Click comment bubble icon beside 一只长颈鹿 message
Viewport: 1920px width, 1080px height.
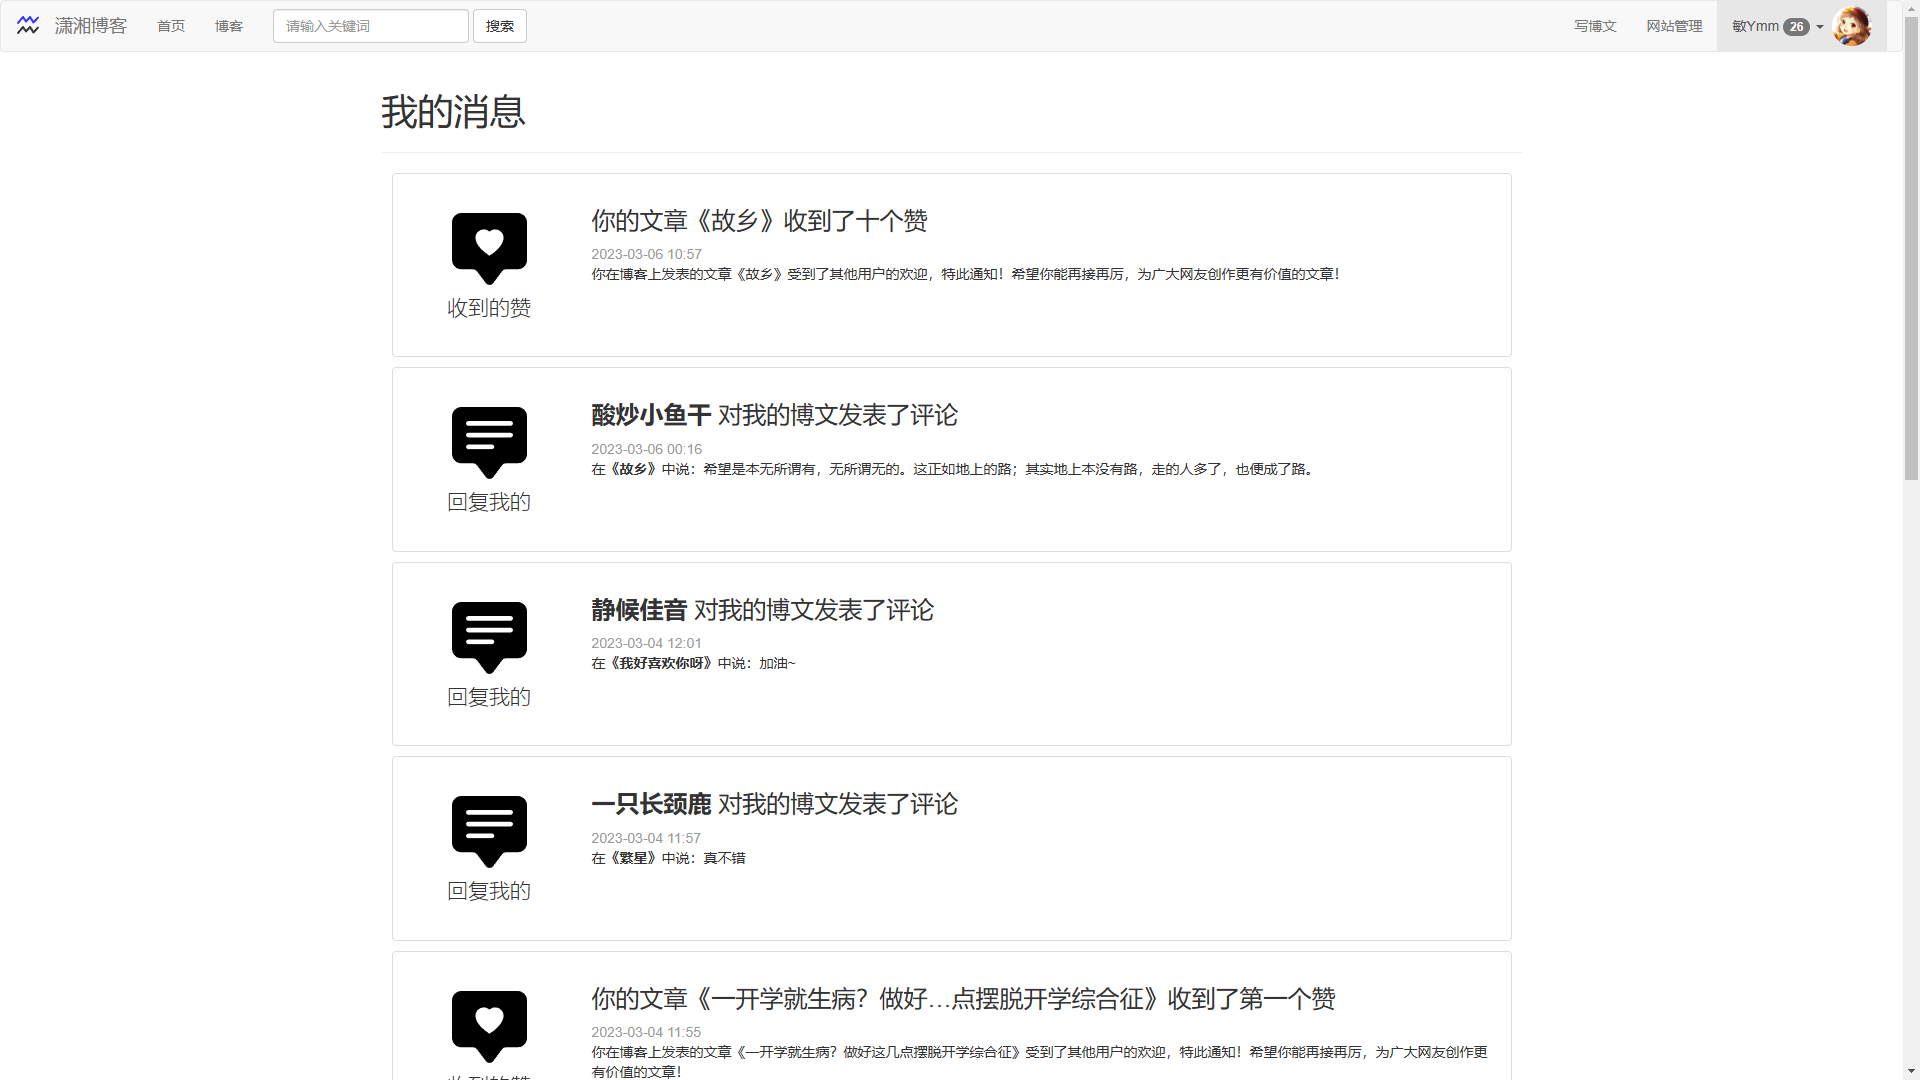(x=489, y=830)
